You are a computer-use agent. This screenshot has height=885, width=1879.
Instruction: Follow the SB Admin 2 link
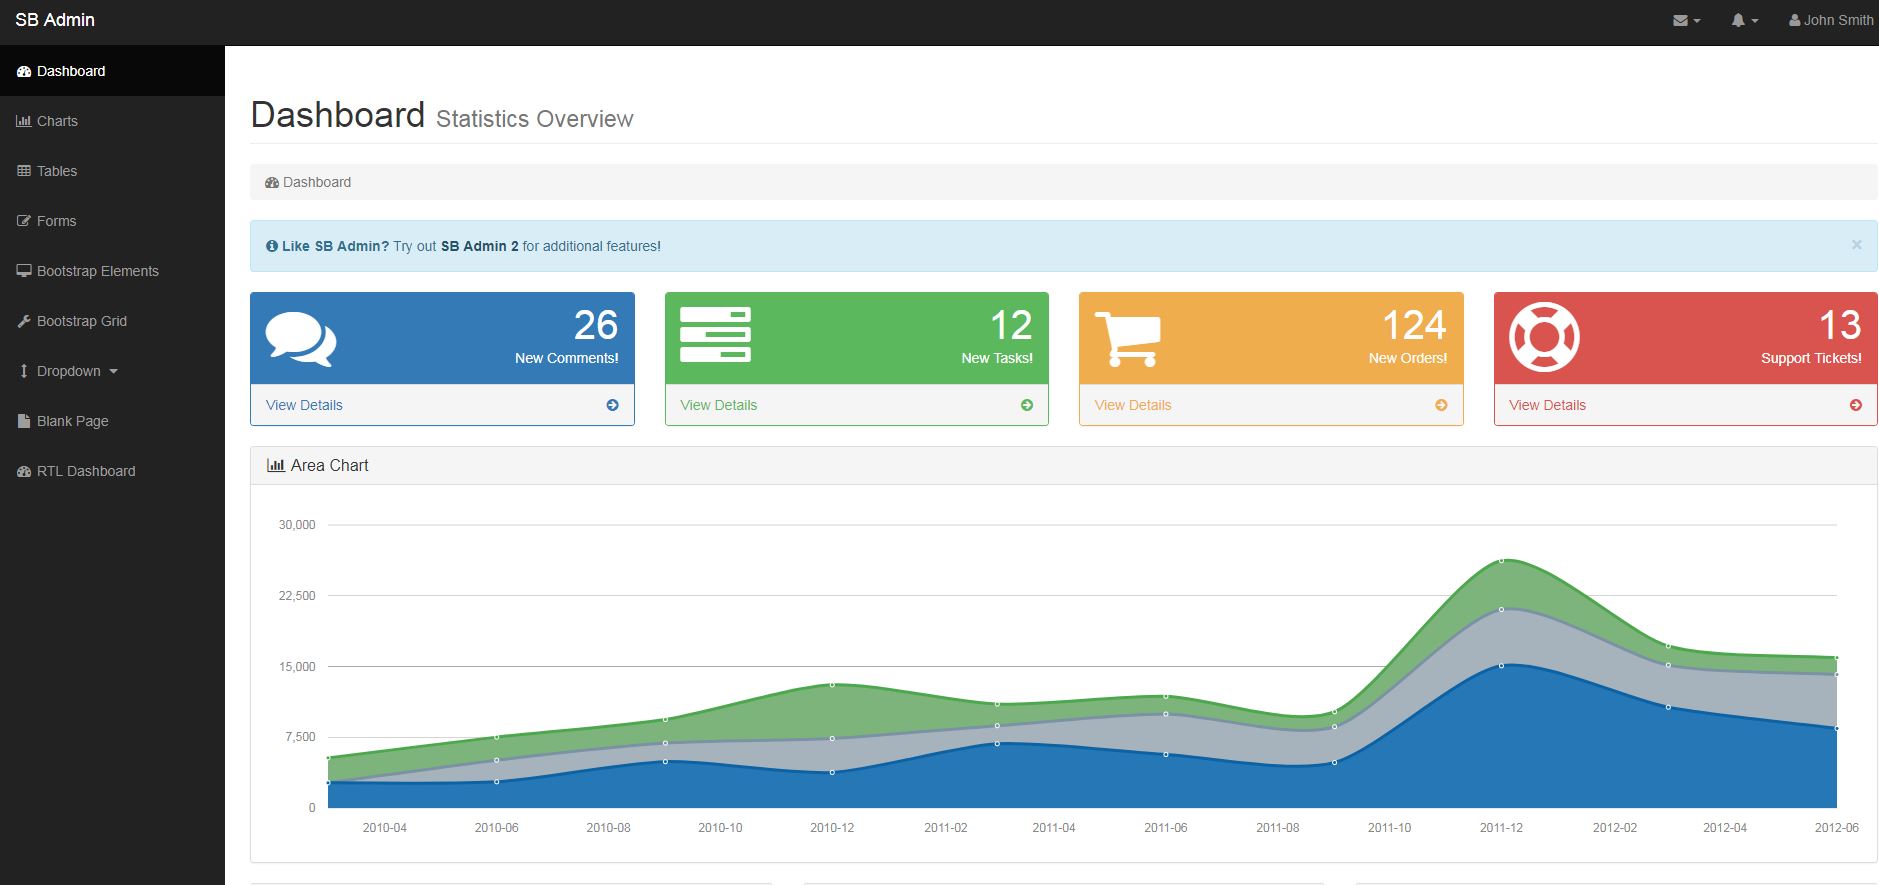(479, 246)
